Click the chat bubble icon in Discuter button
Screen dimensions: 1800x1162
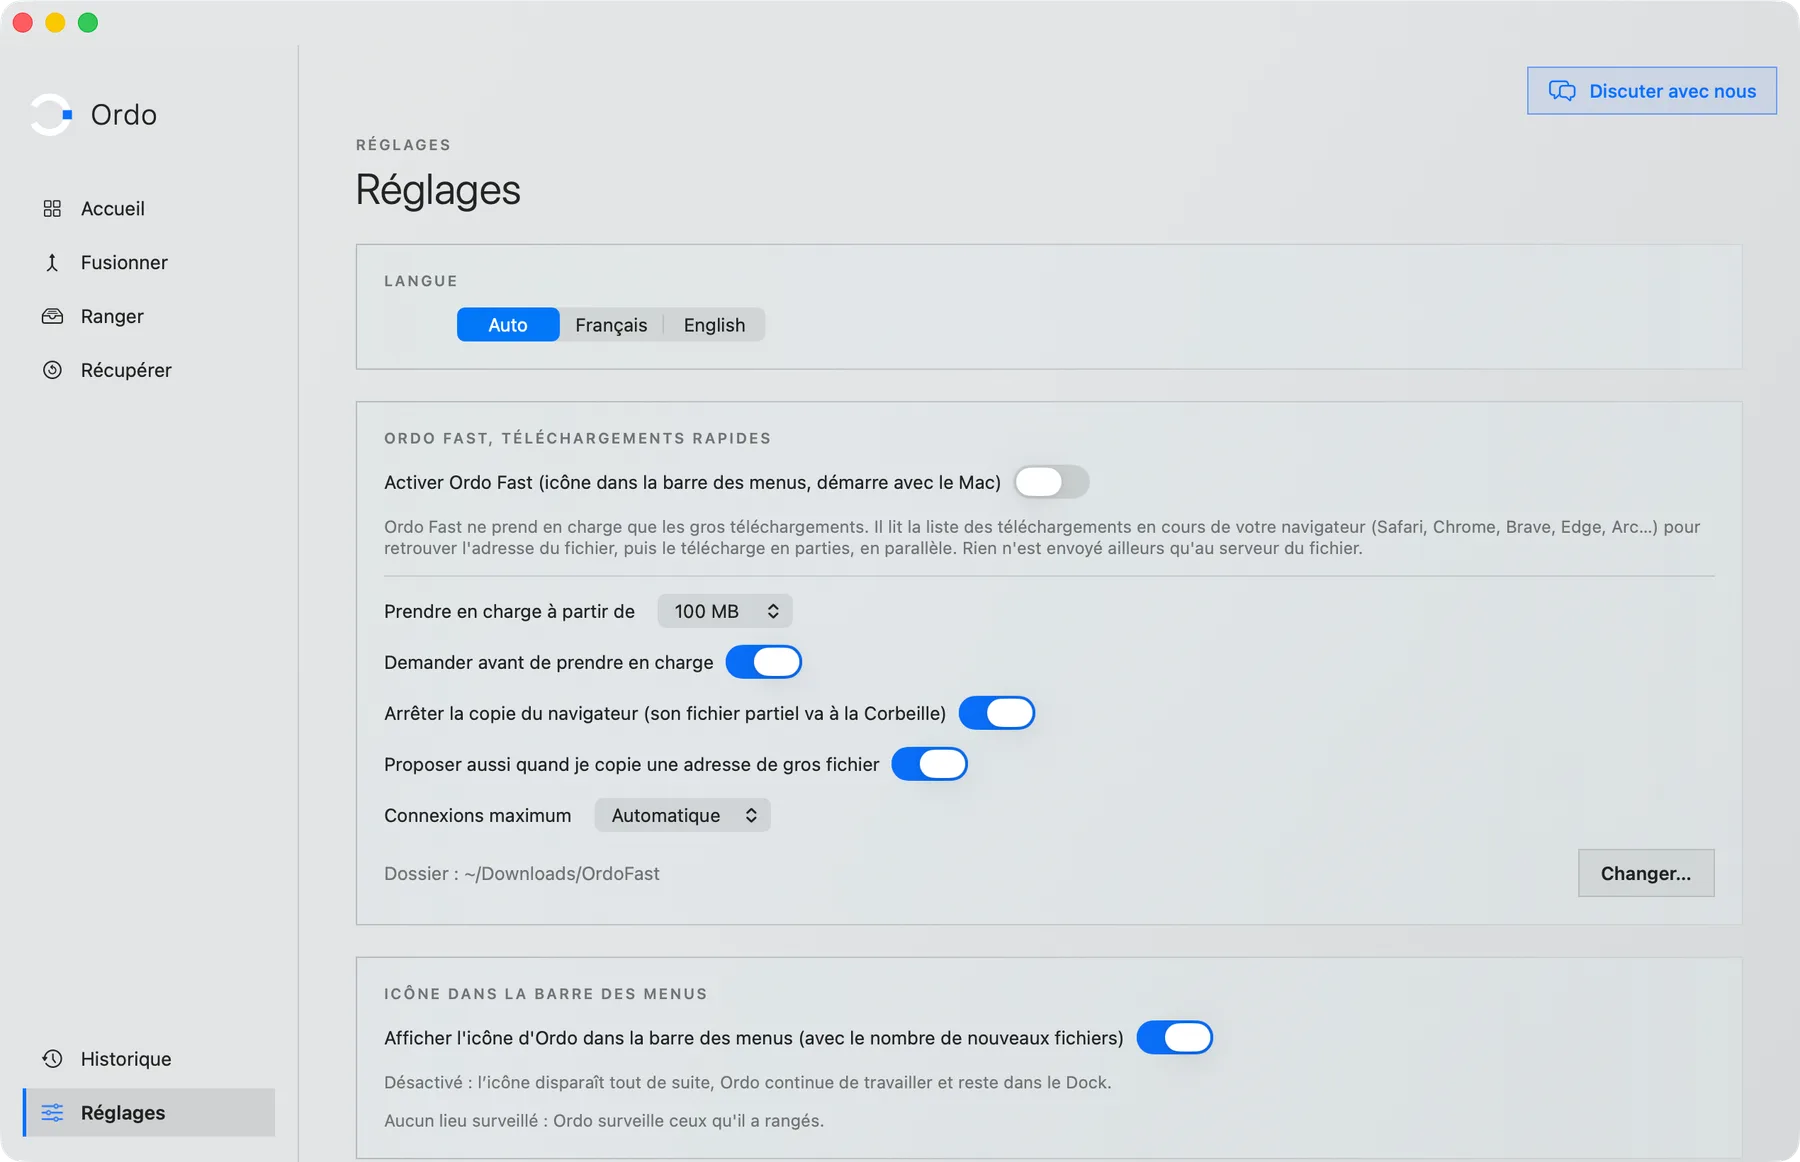(1562, 91)
